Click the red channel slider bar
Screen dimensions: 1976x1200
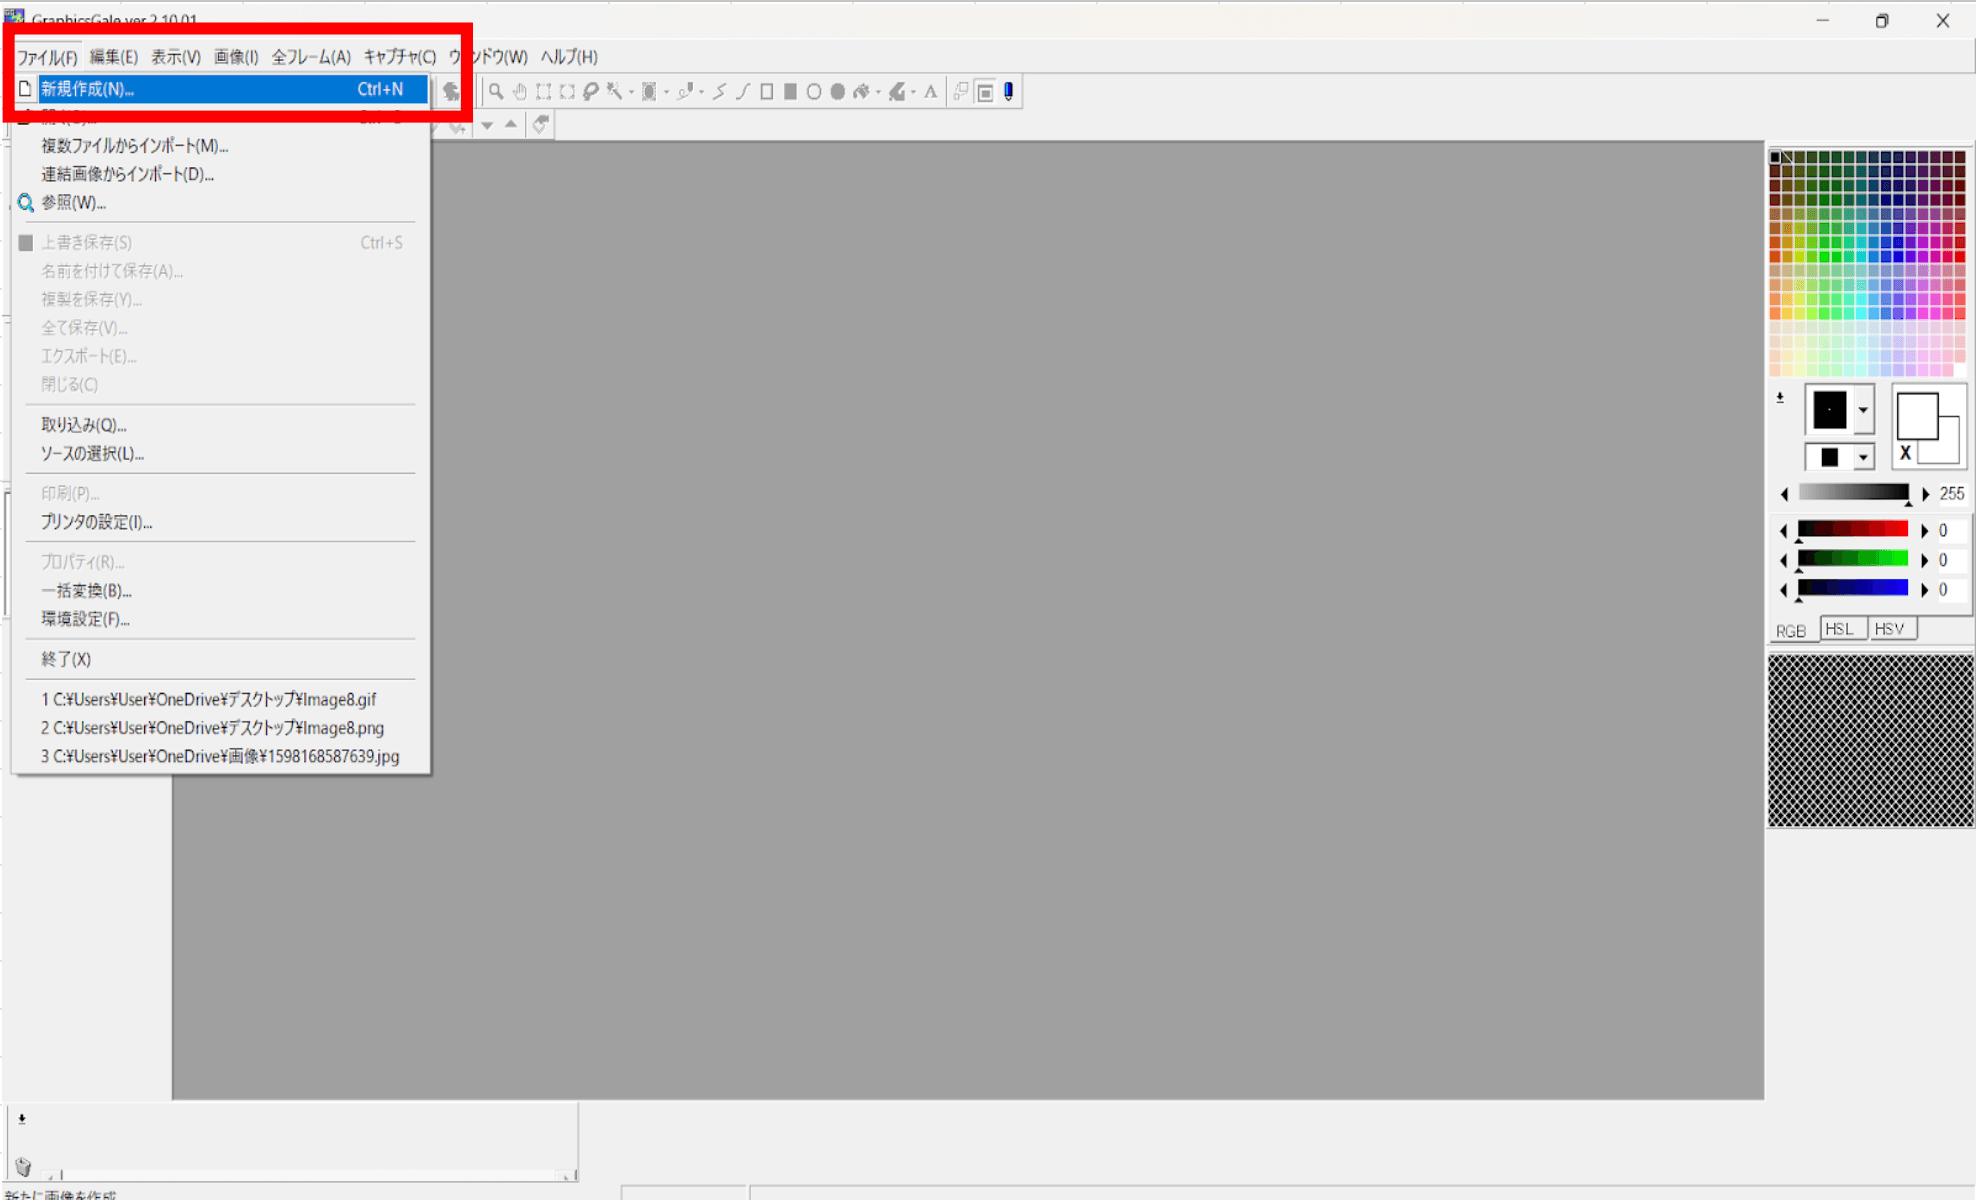1853,530
